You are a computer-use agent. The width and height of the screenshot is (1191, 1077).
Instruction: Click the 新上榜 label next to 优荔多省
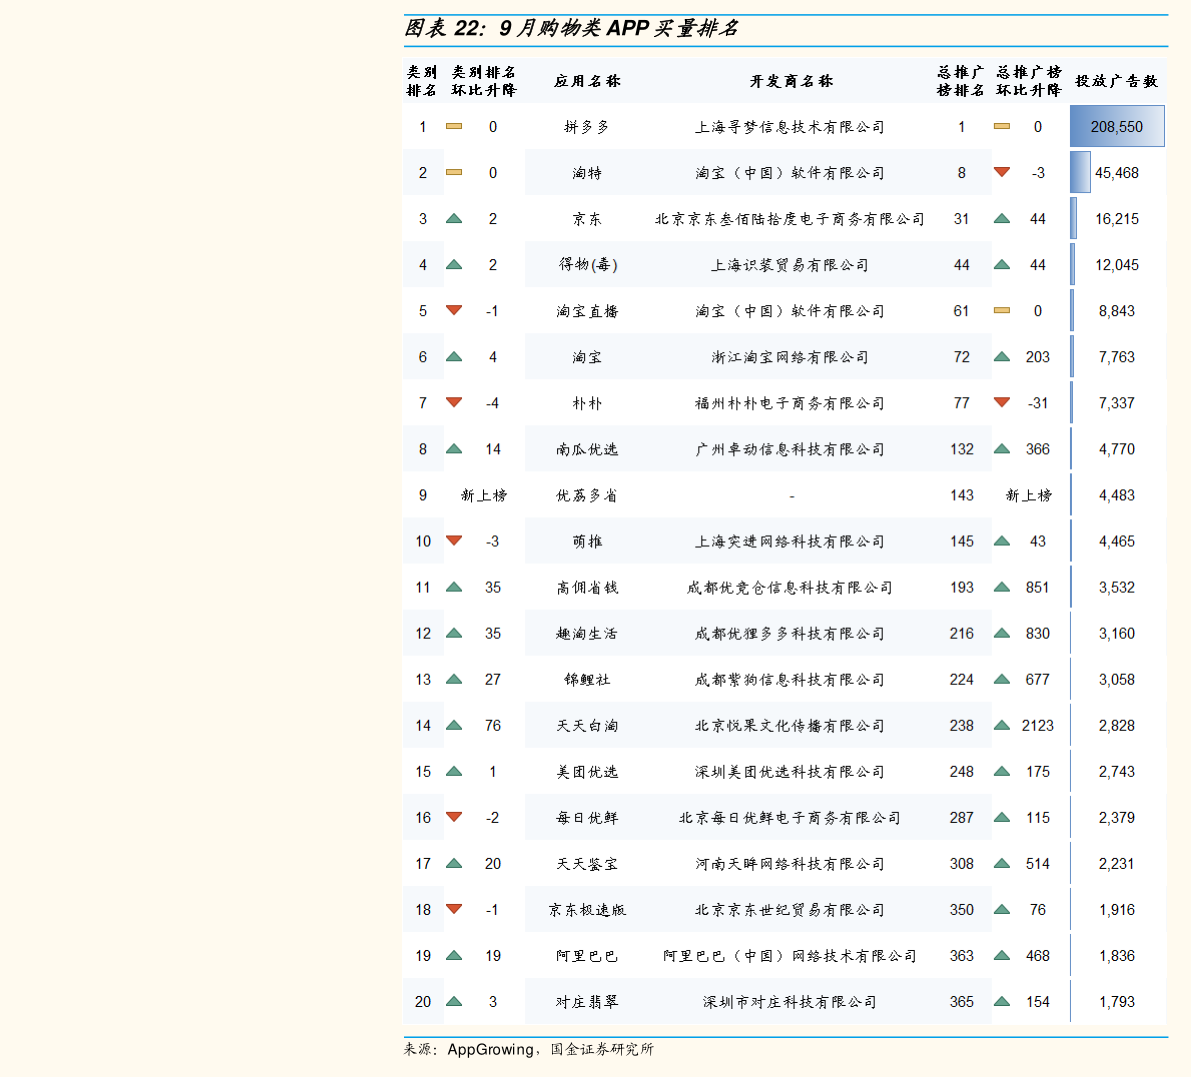click(x=484, y=495)
